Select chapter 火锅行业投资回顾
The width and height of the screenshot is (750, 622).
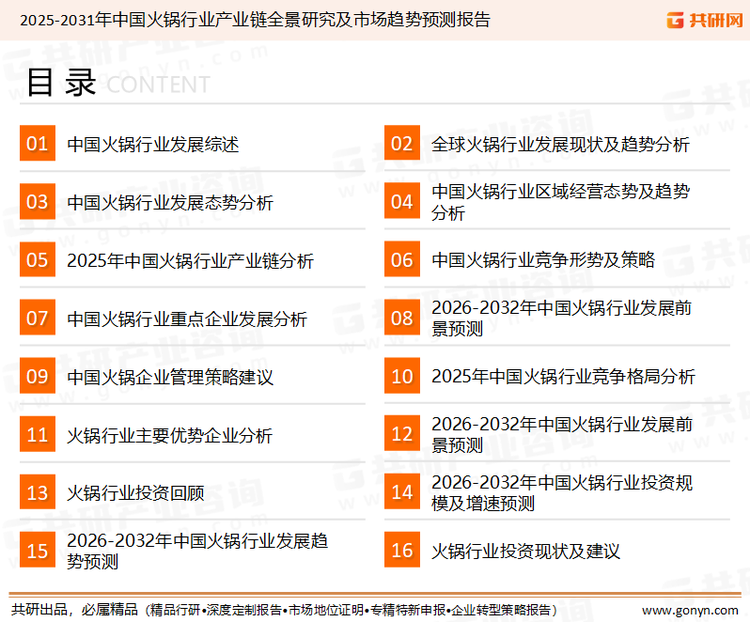(x=136, y=493)
